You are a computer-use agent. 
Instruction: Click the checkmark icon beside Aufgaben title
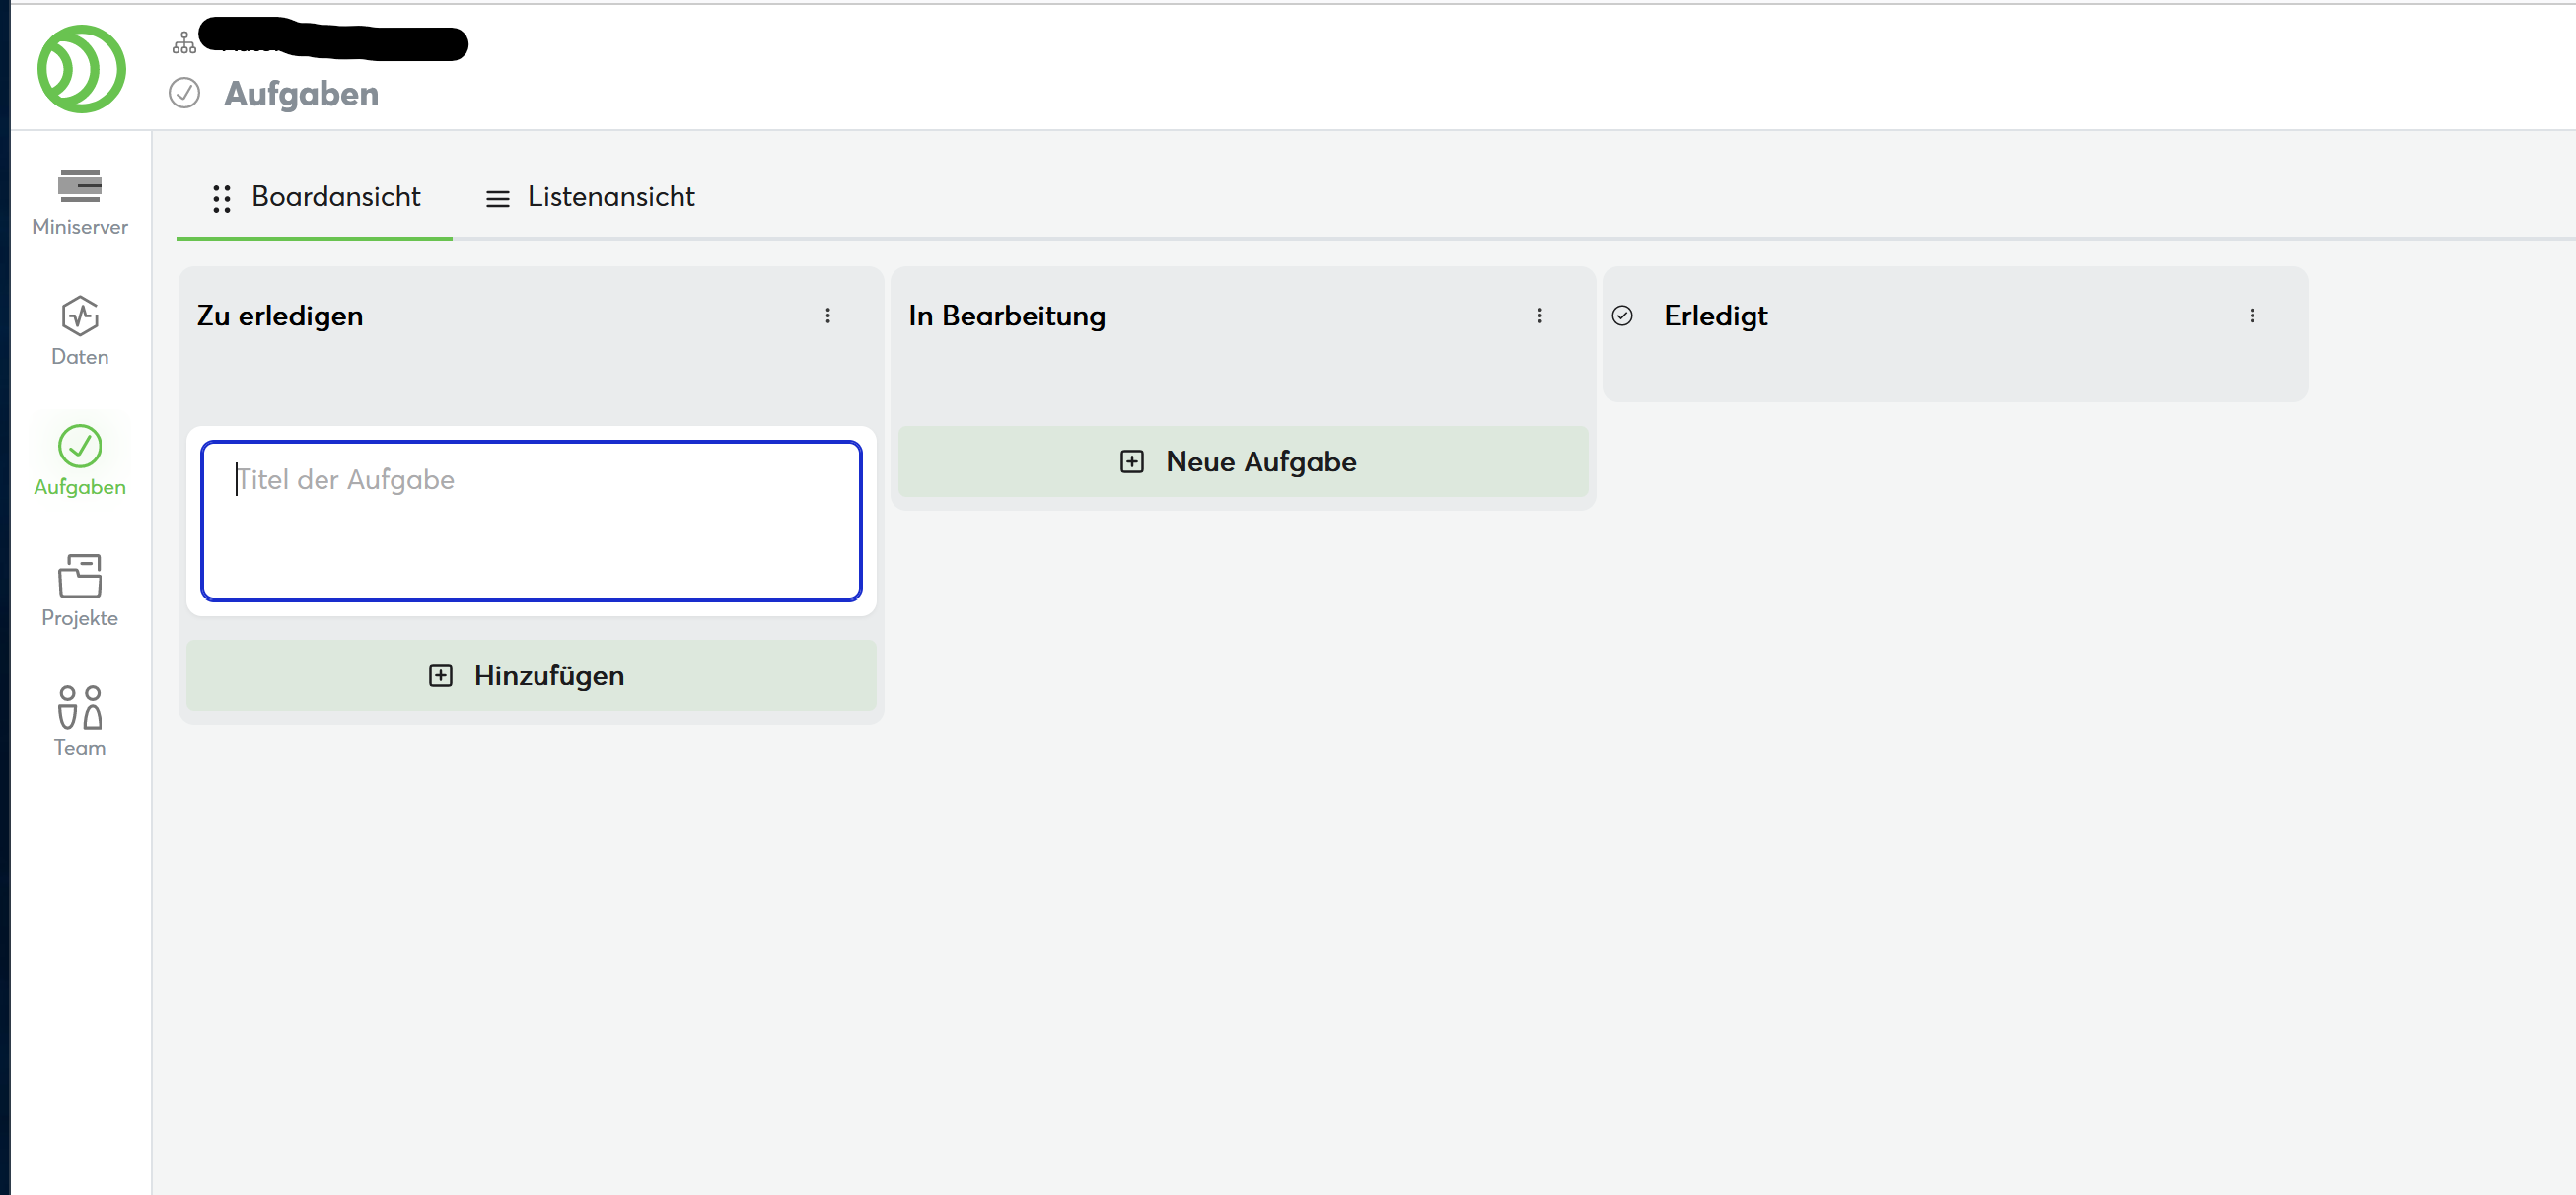click(184, 93)
